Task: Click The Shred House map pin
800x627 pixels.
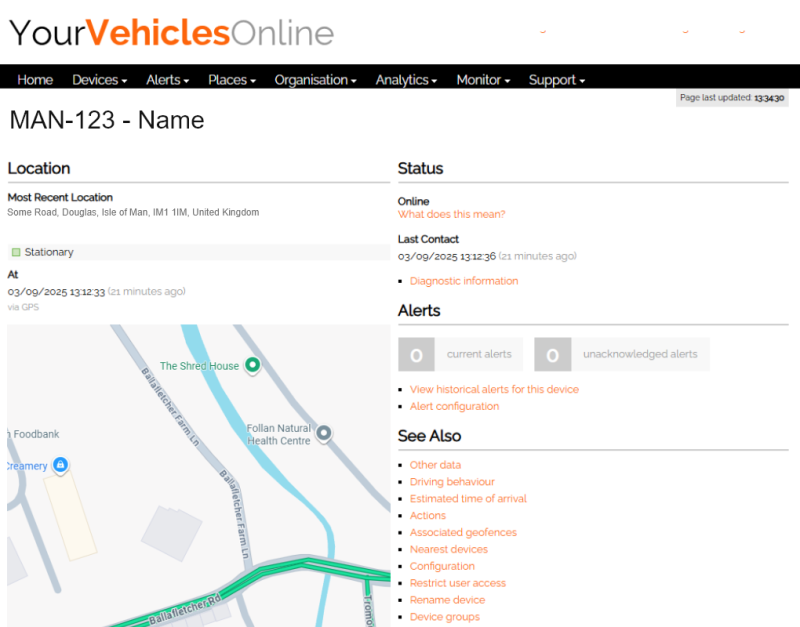Action: pos(252,365)
